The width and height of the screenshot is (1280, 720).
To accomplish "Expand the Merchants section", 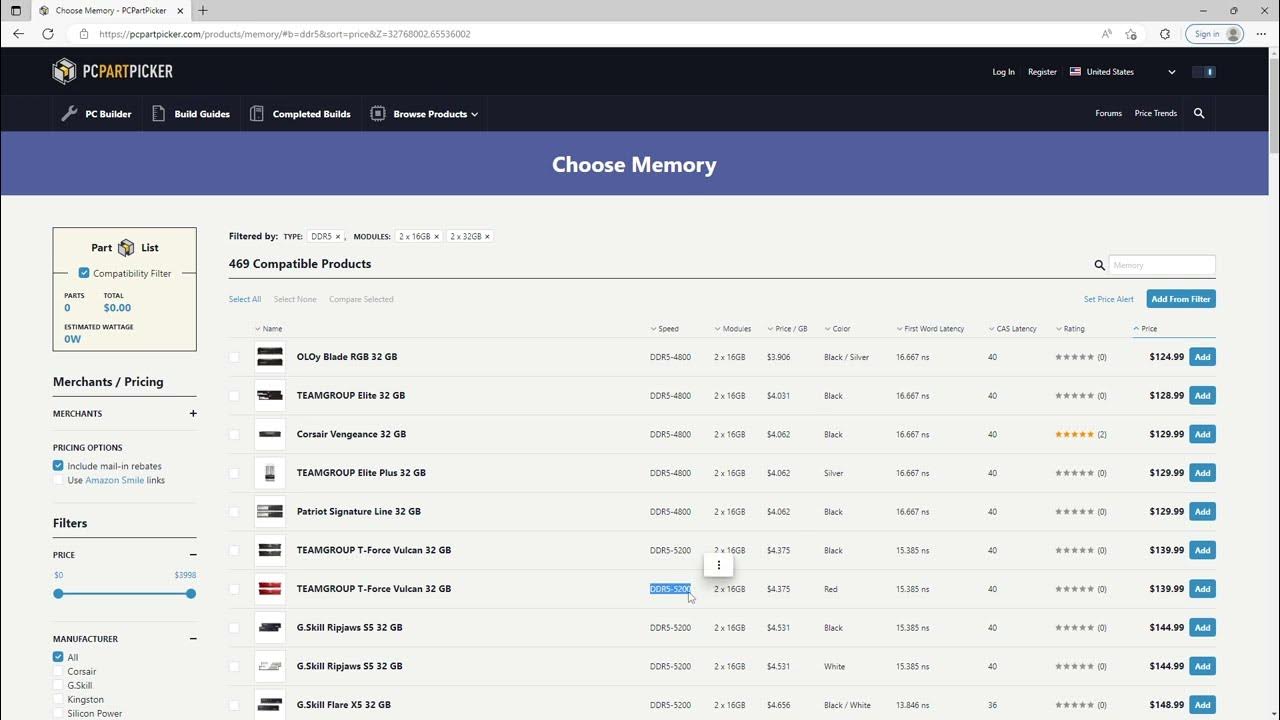I will 193,413.
